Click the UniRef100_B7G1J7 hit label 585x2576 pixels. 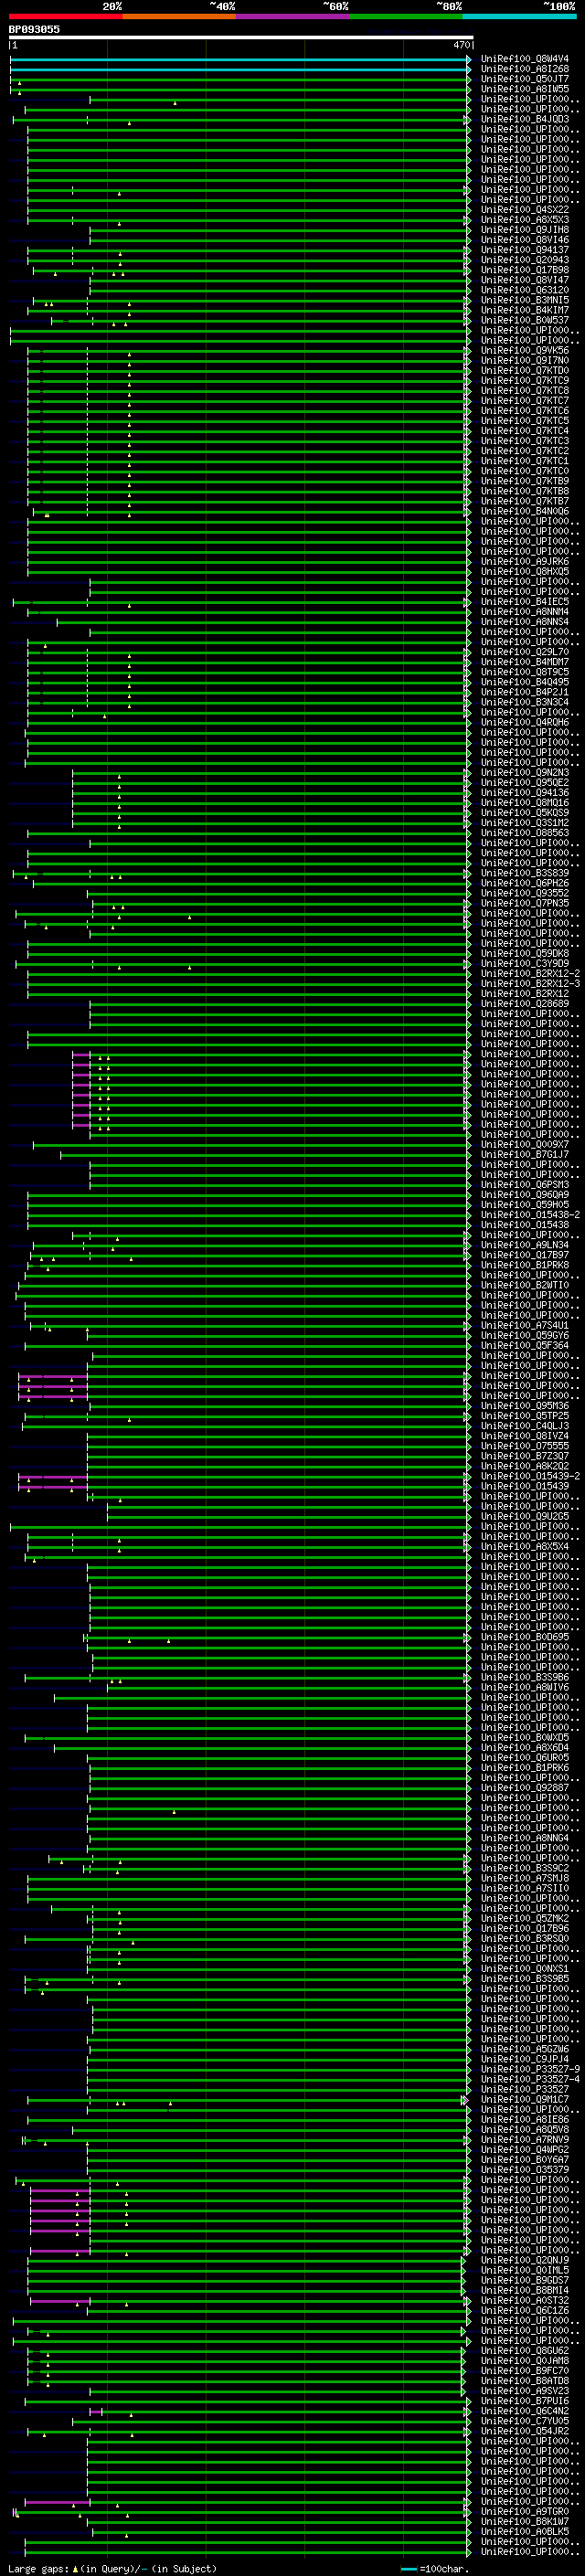click(x=525, y=1155)
